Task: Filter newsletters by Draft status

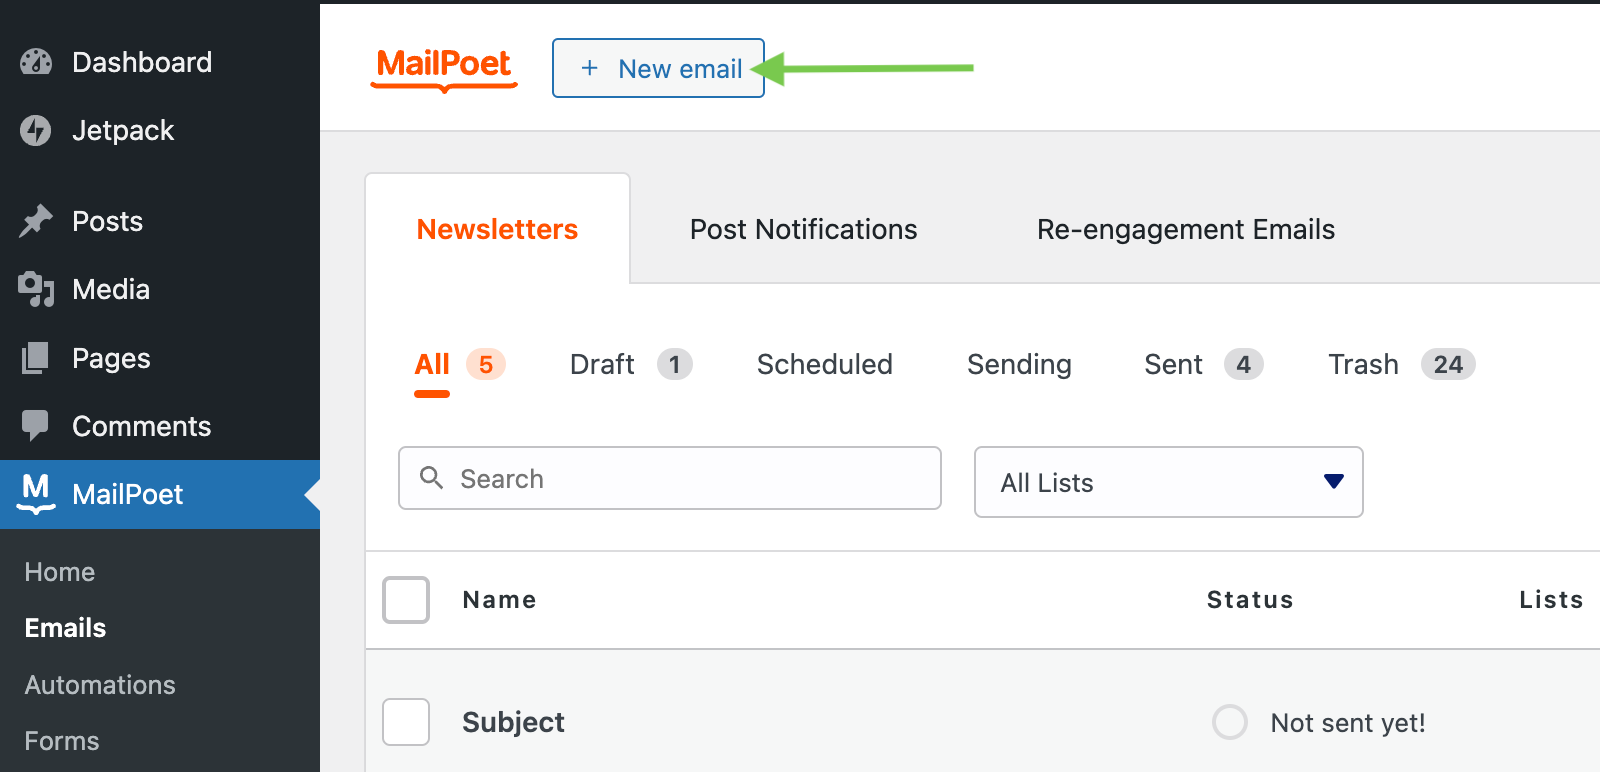Action: coord(602,365)
